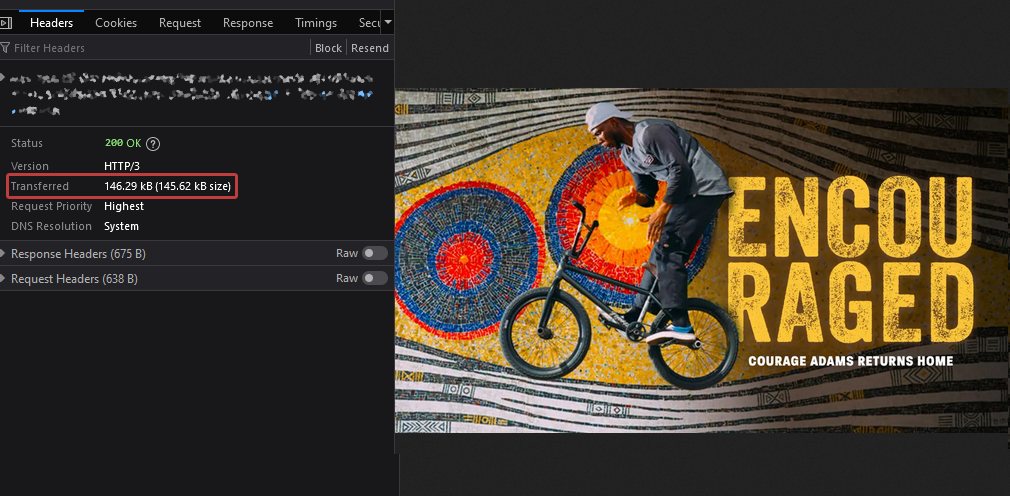
Task: Expand Request Headers (638 B) section
Action: coord(74,279)
